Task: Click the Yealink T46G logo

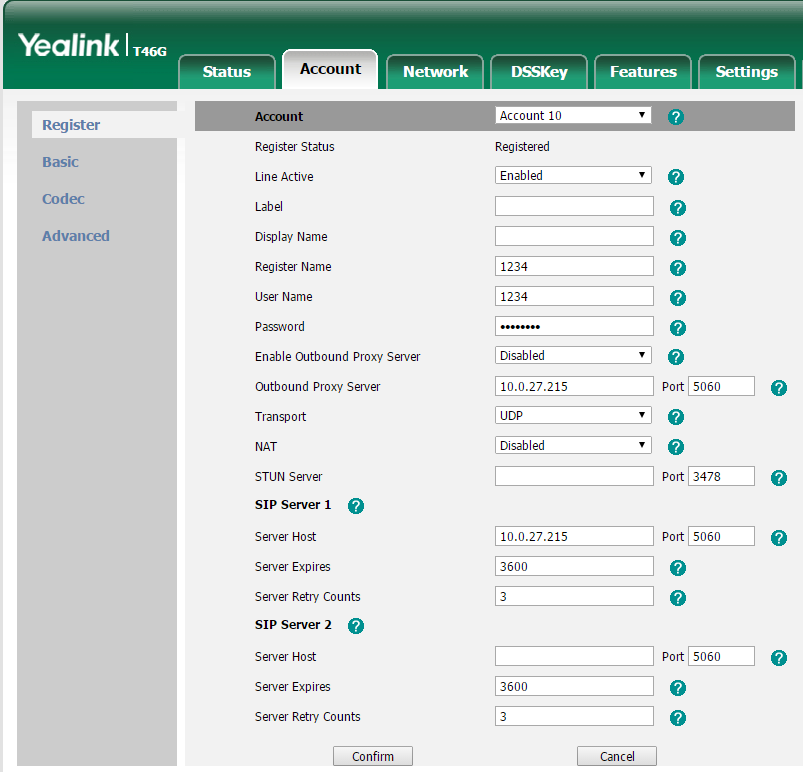Action: pyautogui.click(x=92, y=46)
